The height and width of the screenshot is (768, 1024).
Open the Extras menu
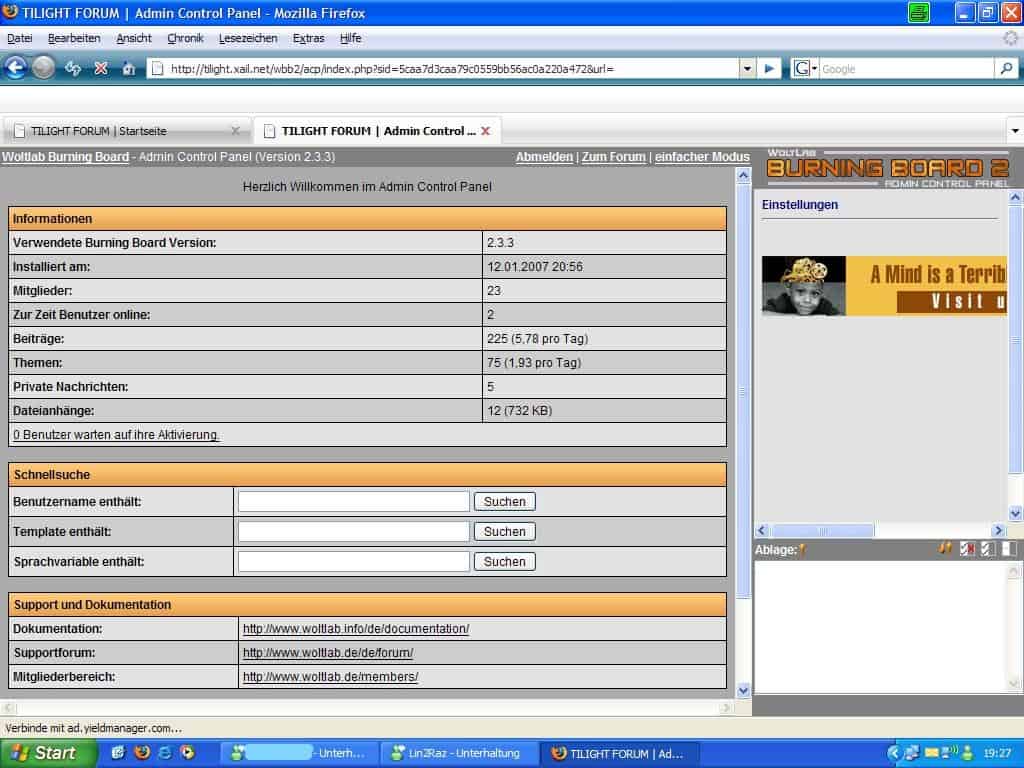[308, 39]
